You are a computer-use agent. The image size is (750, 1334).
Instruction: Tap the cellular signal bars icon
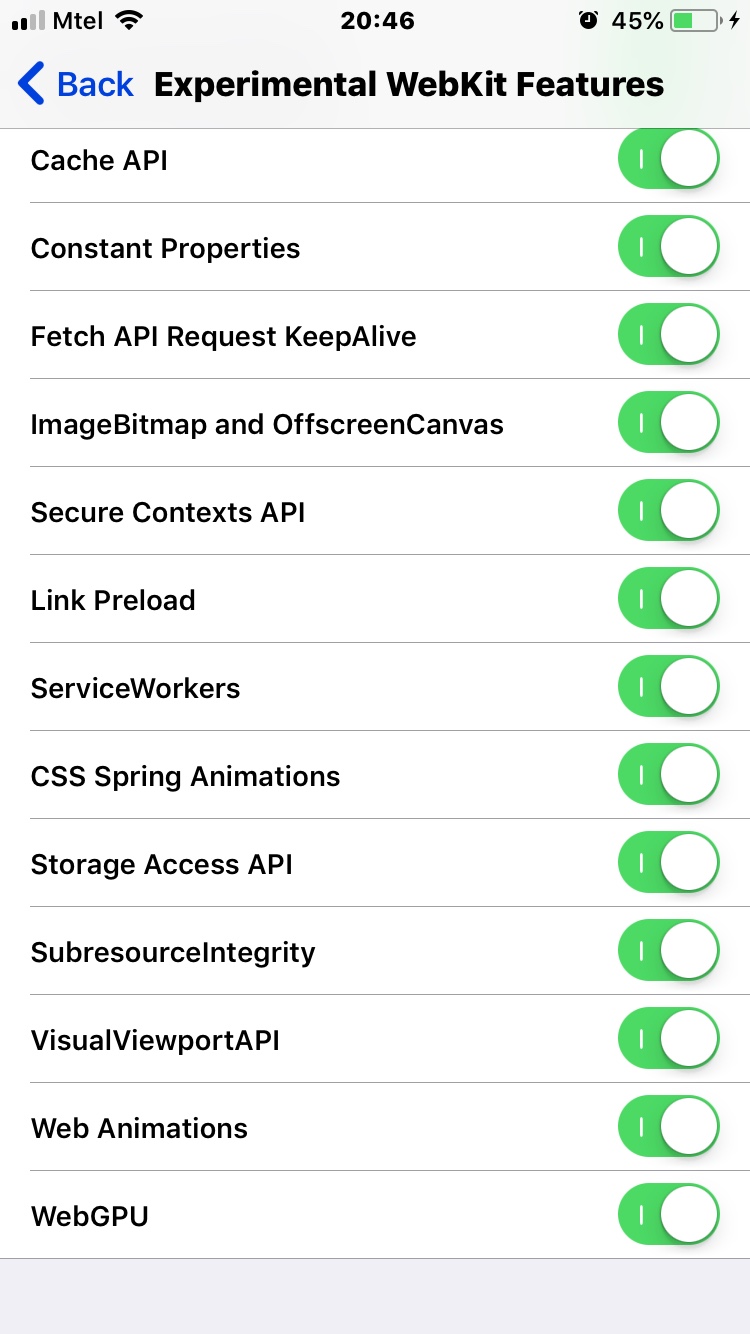click(28, 20)
